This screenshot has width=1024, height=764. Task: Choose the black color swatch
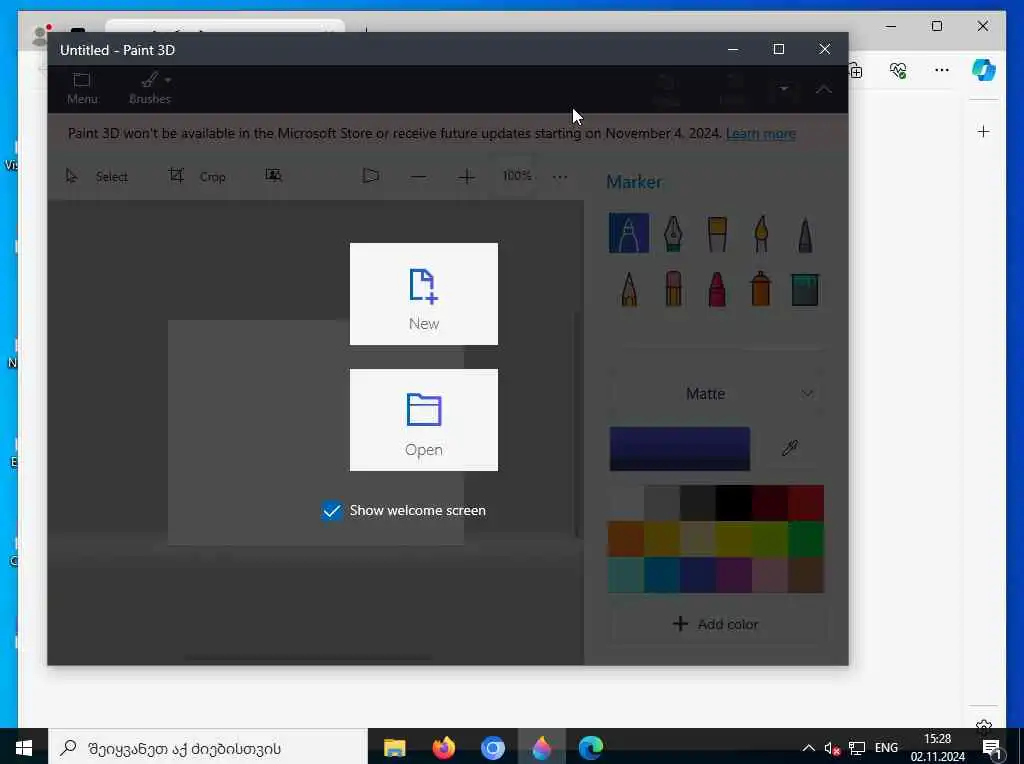(733, 503)
